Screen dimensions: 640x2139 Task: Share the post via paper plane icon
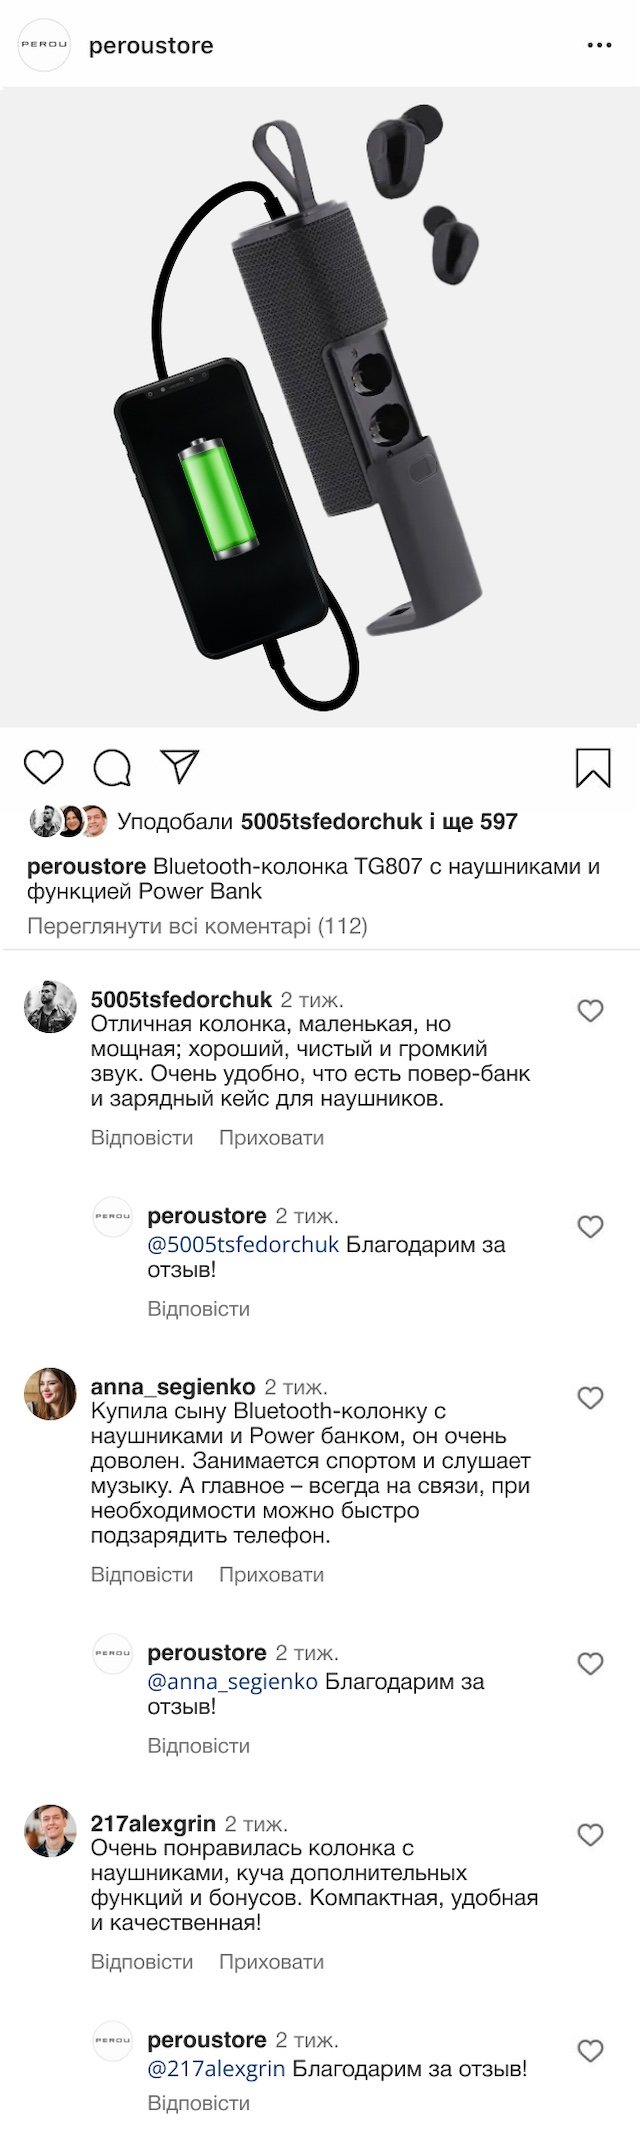click(181, 766)
